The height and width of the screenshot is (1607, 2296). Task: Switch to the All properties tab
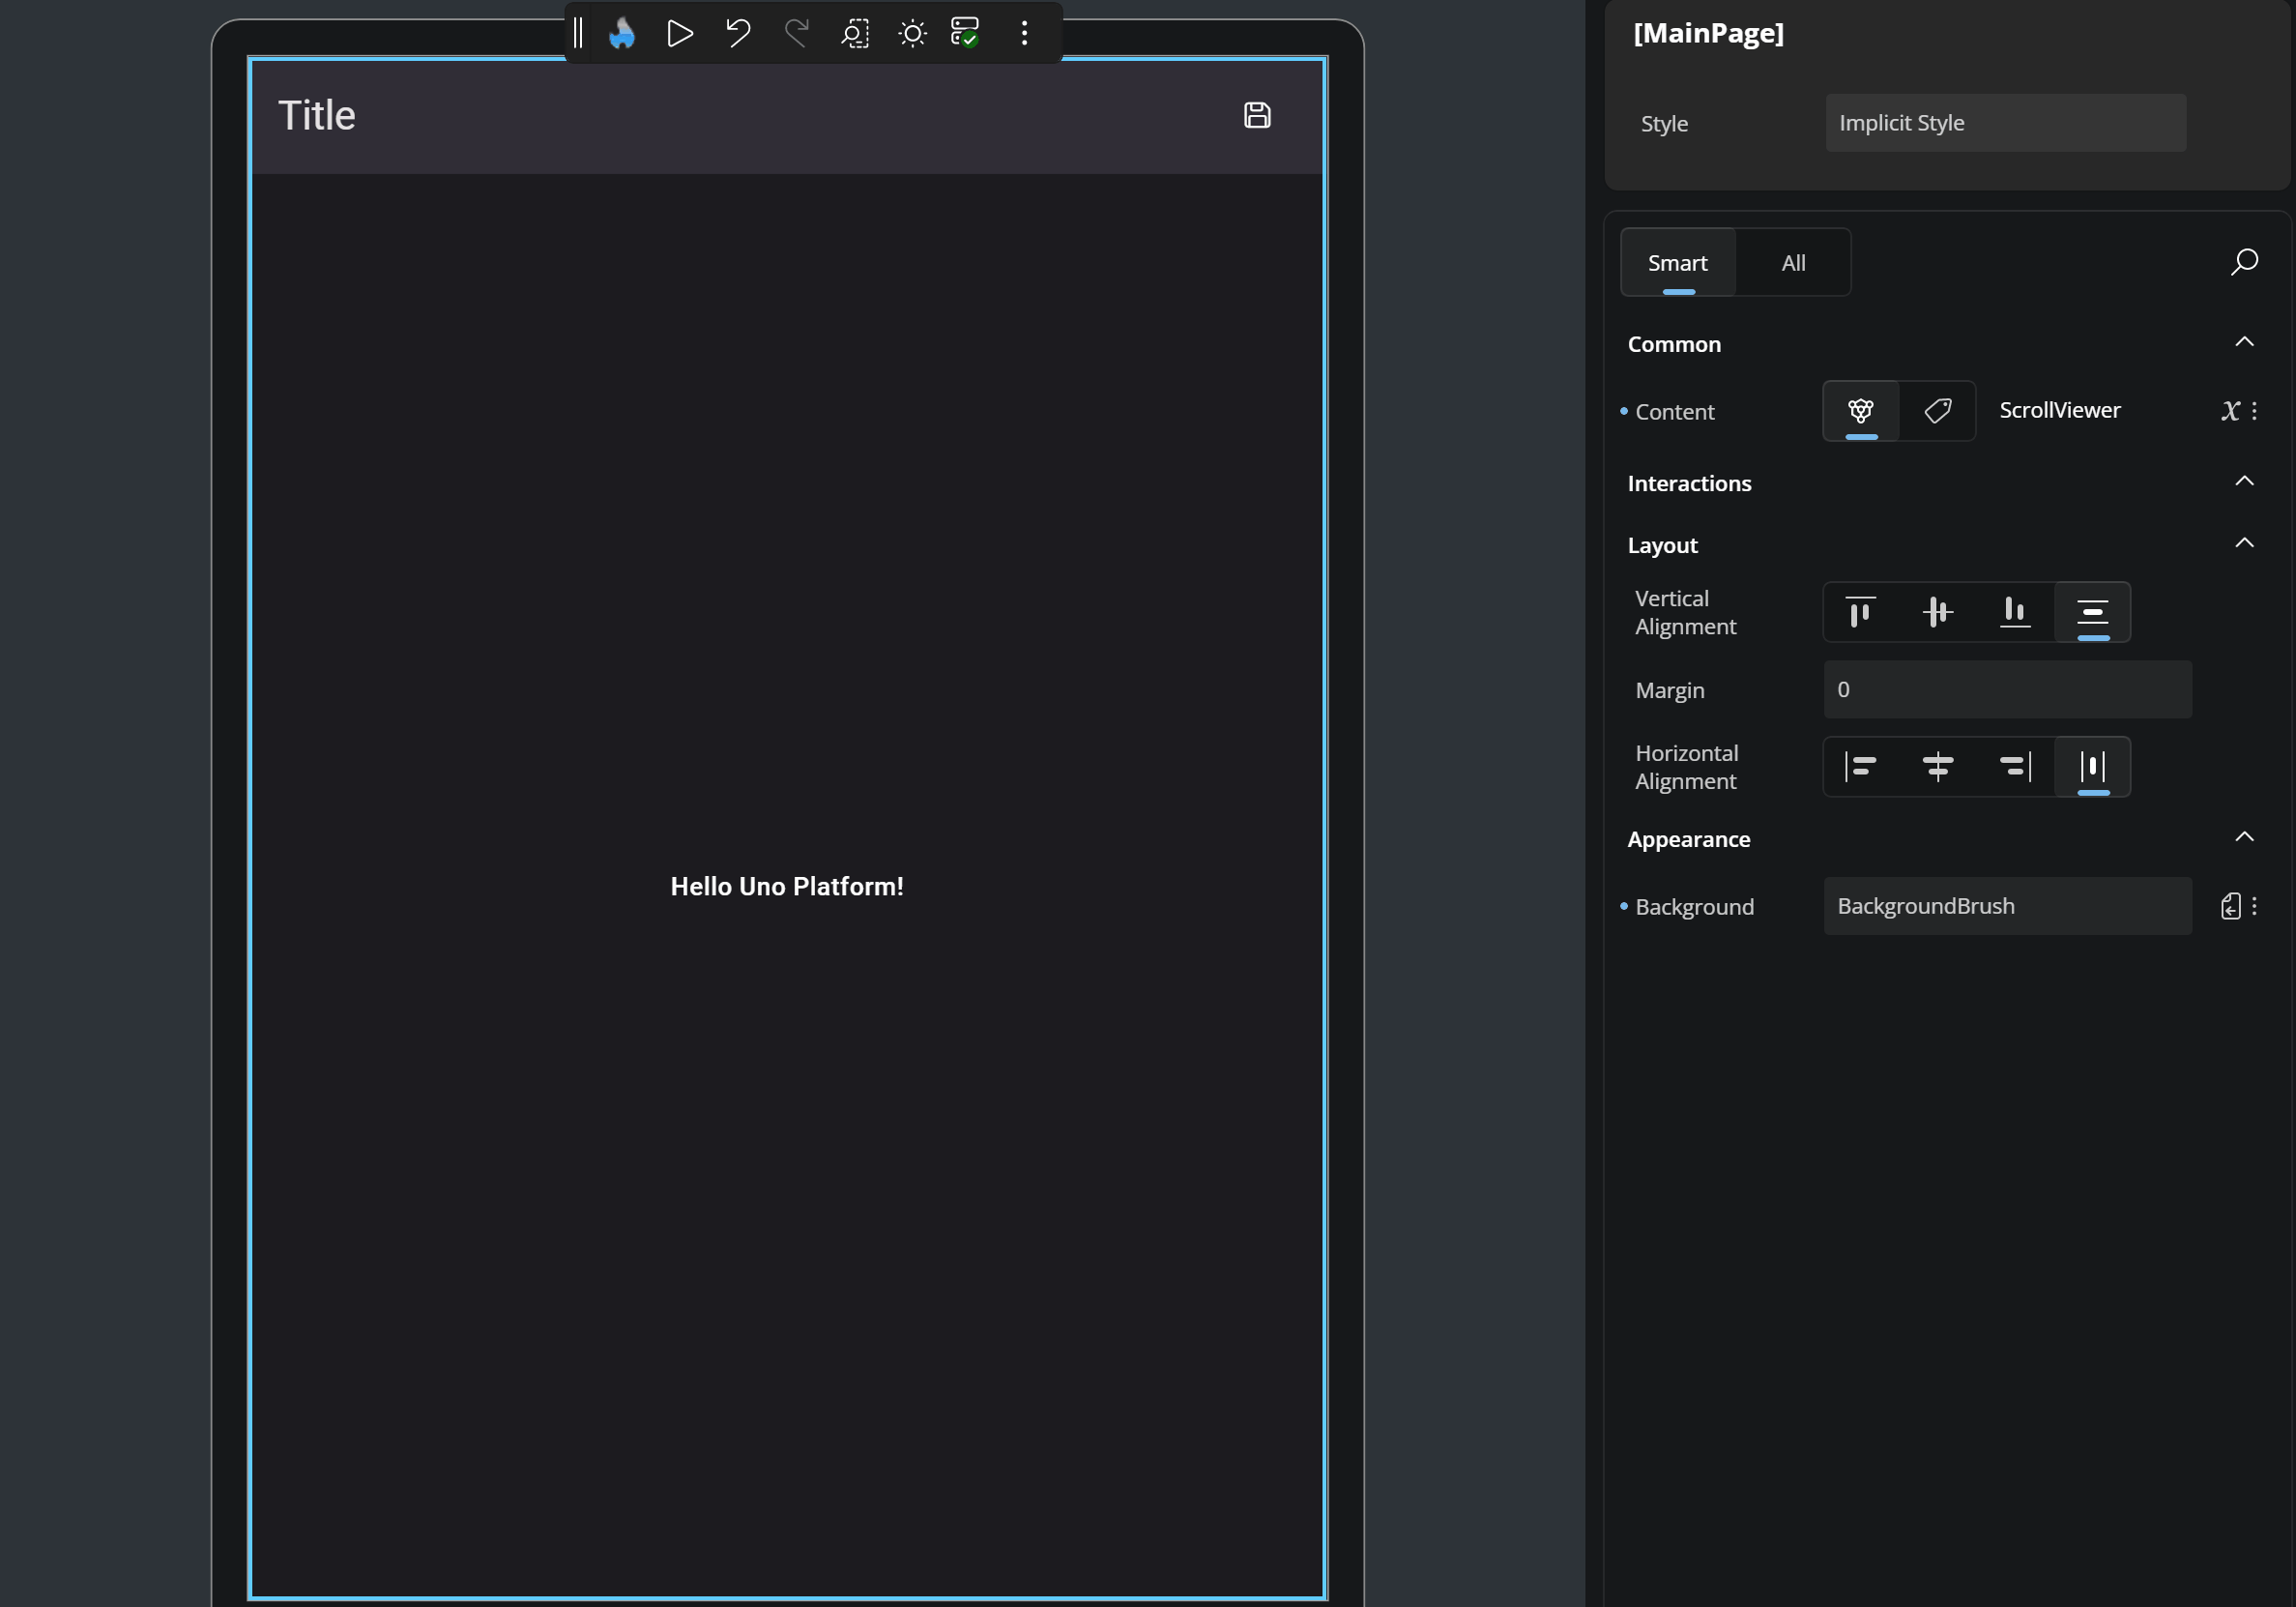1792,262
